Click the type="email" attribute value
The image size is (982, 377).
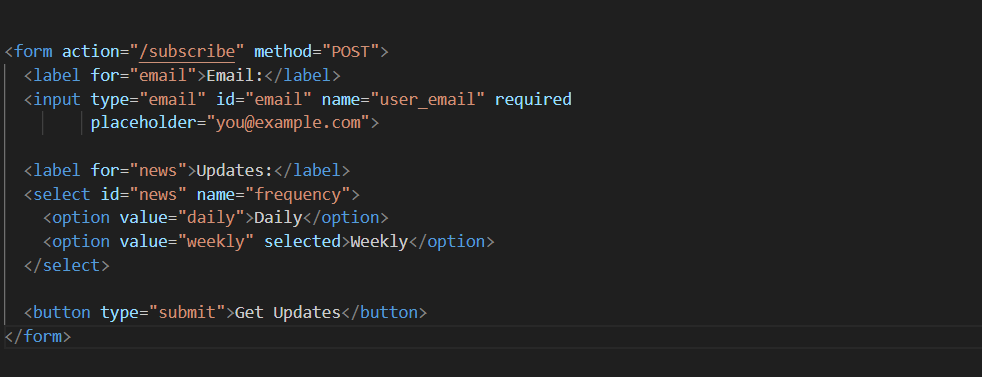[172, 99]
